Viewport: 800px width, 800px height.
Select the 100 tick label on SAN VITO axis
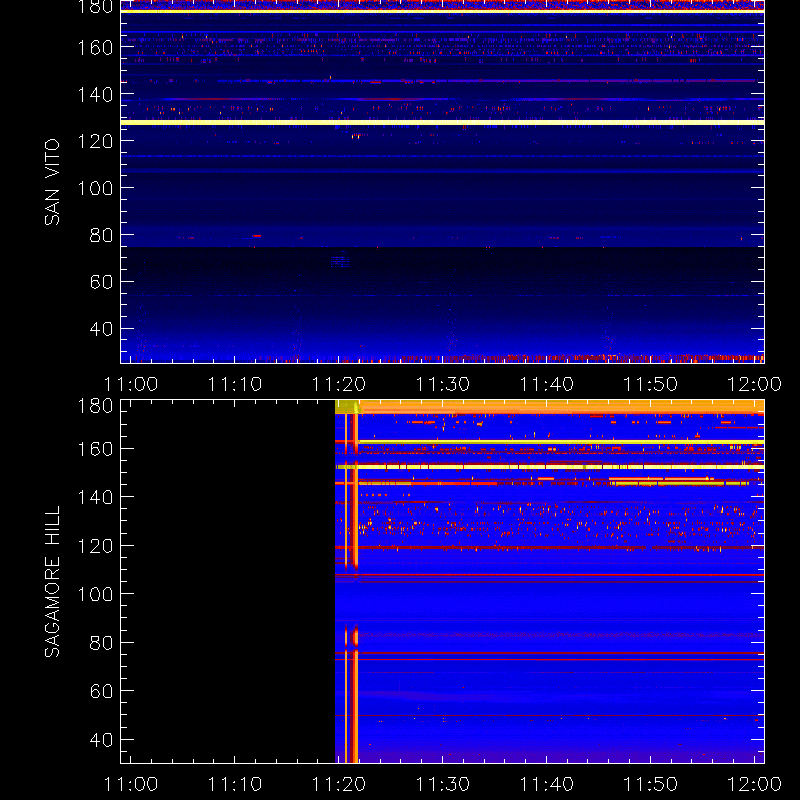[95, 188]
